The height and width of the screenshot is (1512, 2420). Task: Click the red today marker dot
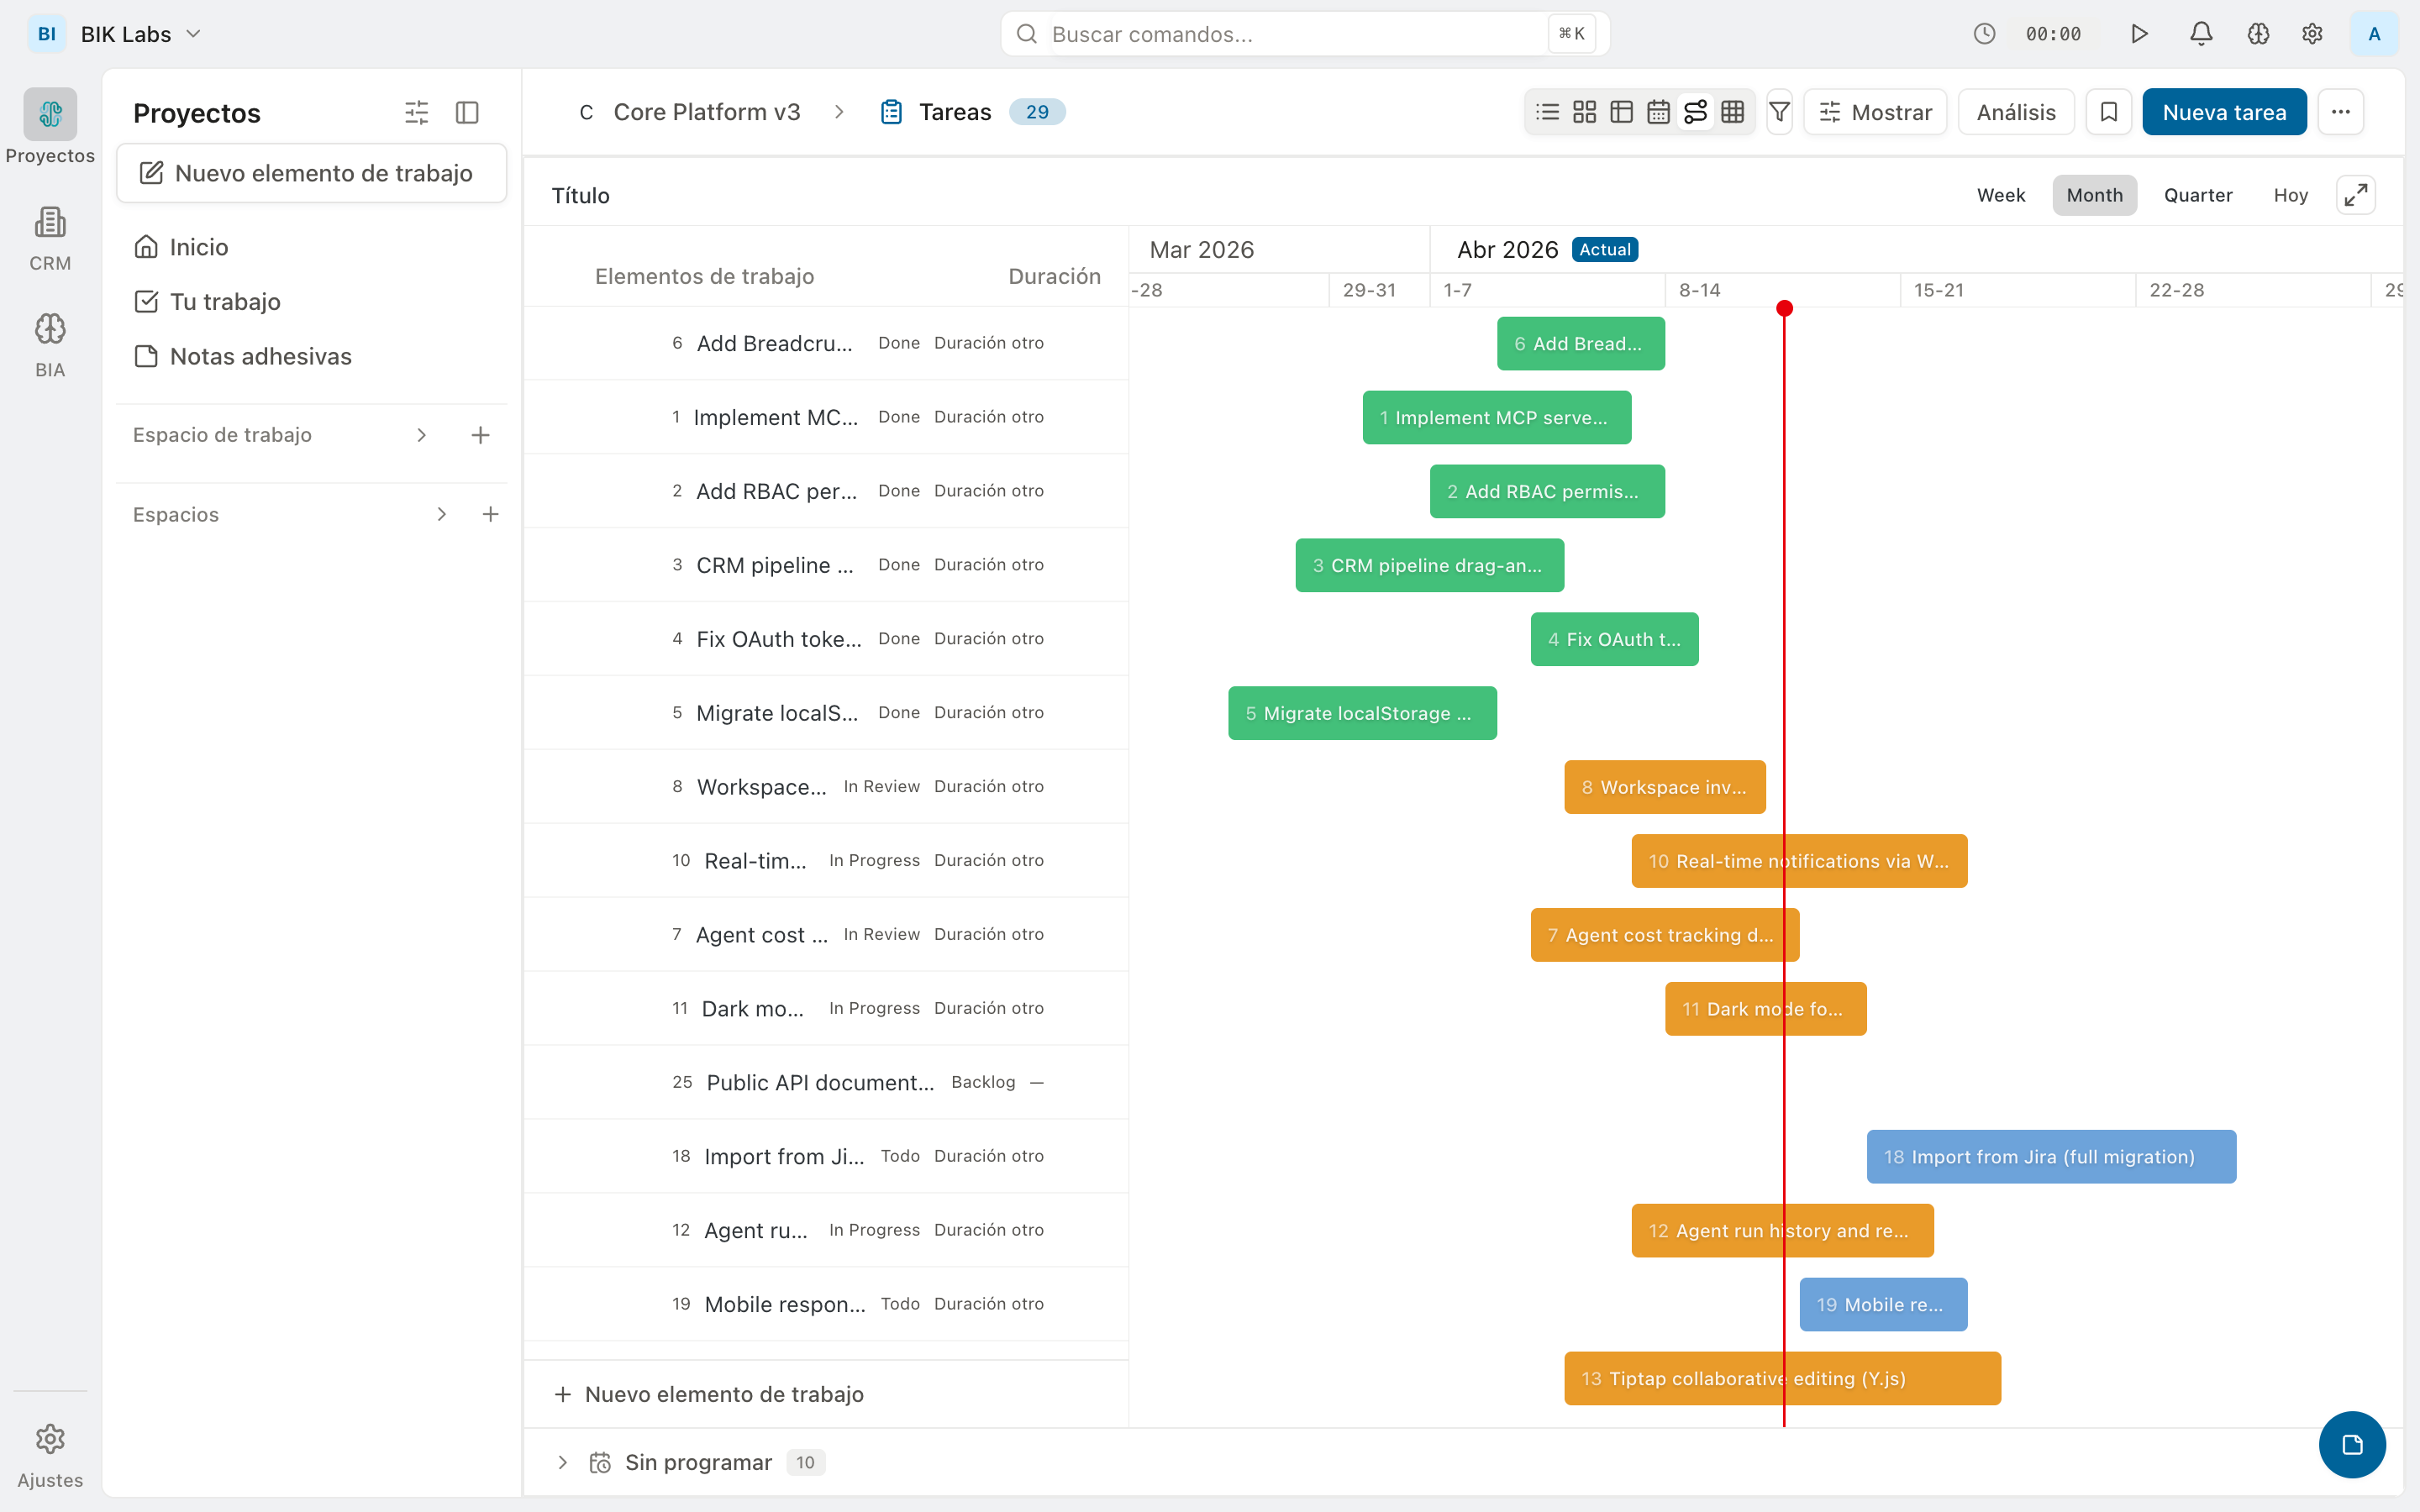click(x=1784, y=308)
